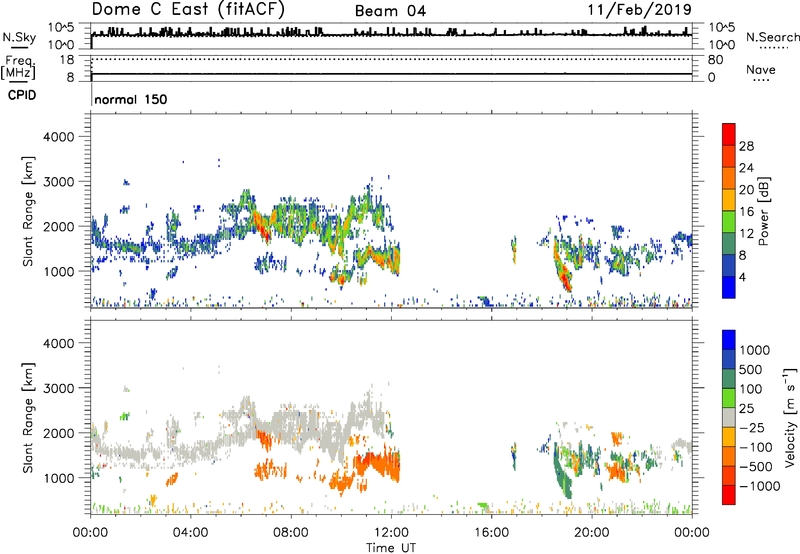Pick the red top segment of power colorbar
Image resolution: width=800 pixels, height=554 pixels.
729,135
